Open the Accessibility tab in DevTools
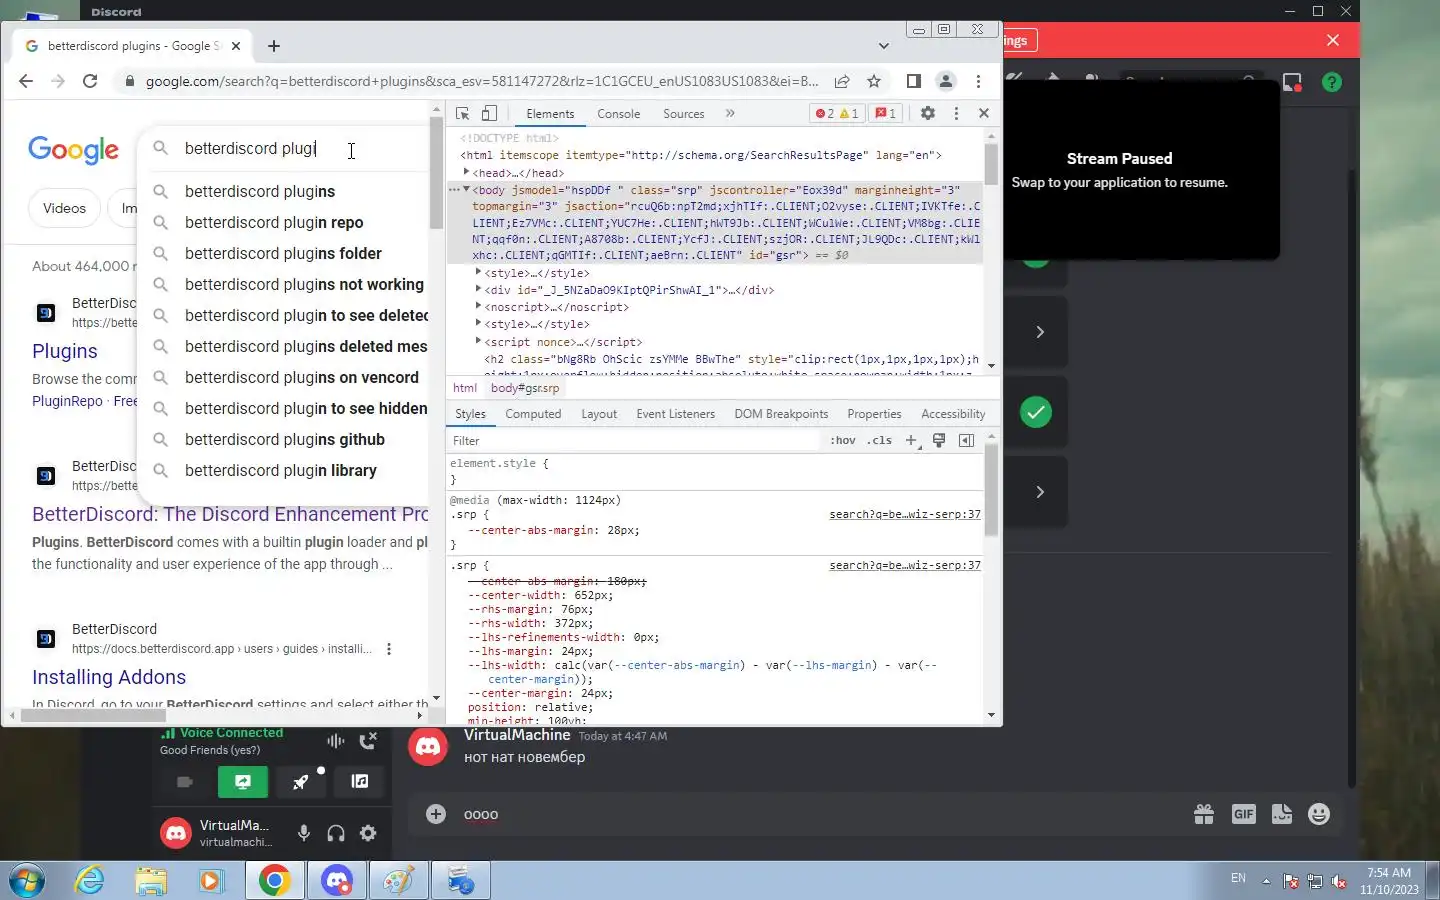 953,414
